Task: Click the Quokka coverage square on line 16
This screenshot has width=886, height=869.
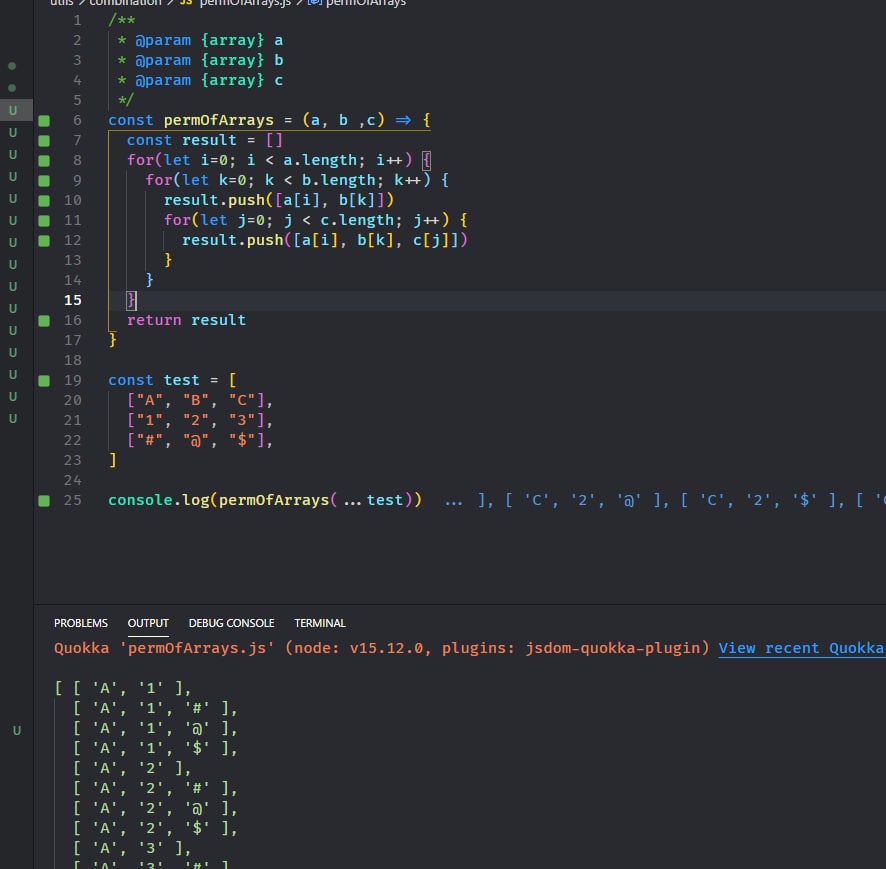Action: (44, 320)
